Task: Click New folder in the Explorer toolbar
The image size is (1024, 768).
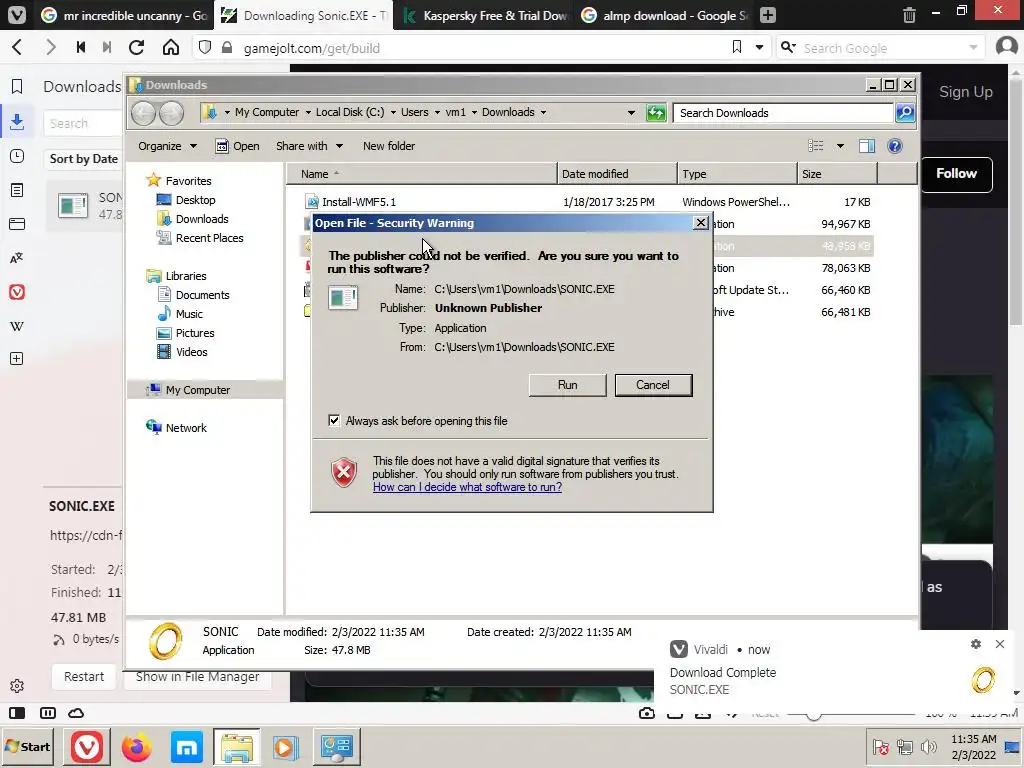Action: coord(389,146)
